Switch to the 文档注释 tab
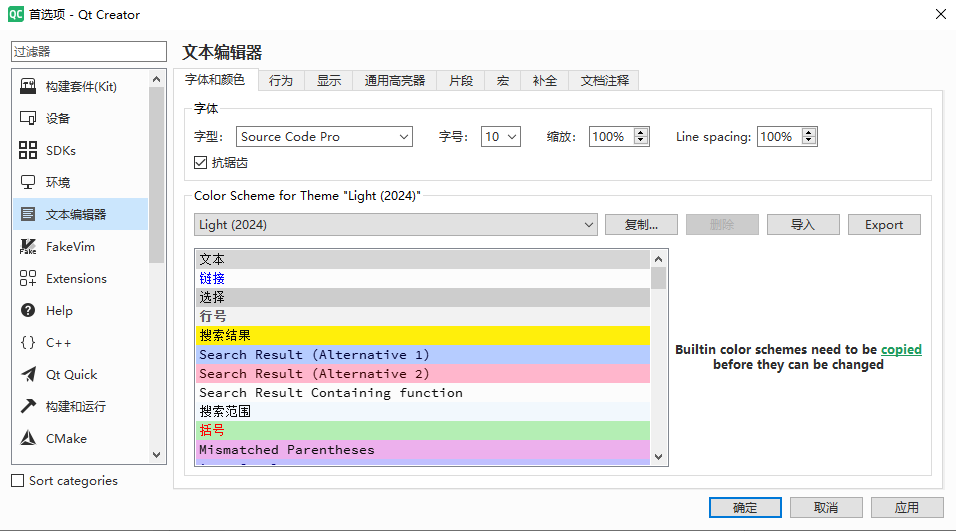This screenshot has height=532, width=968. point(604,81)
